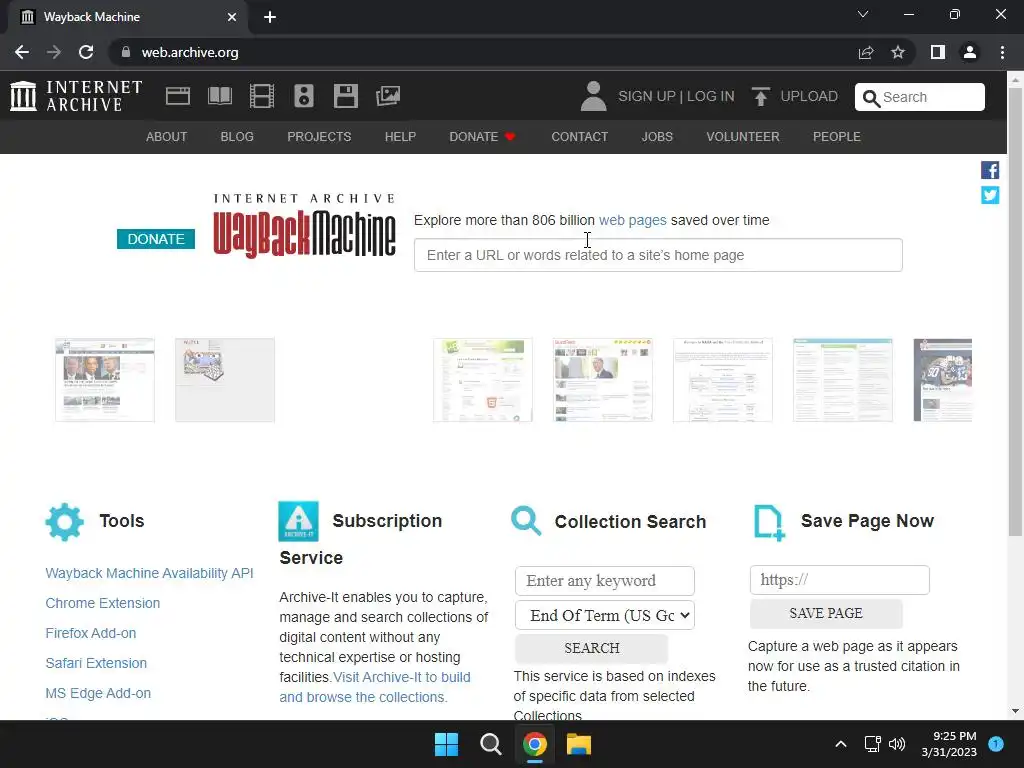
Task: Open the HELP menu item
Action: click(400, 136)
